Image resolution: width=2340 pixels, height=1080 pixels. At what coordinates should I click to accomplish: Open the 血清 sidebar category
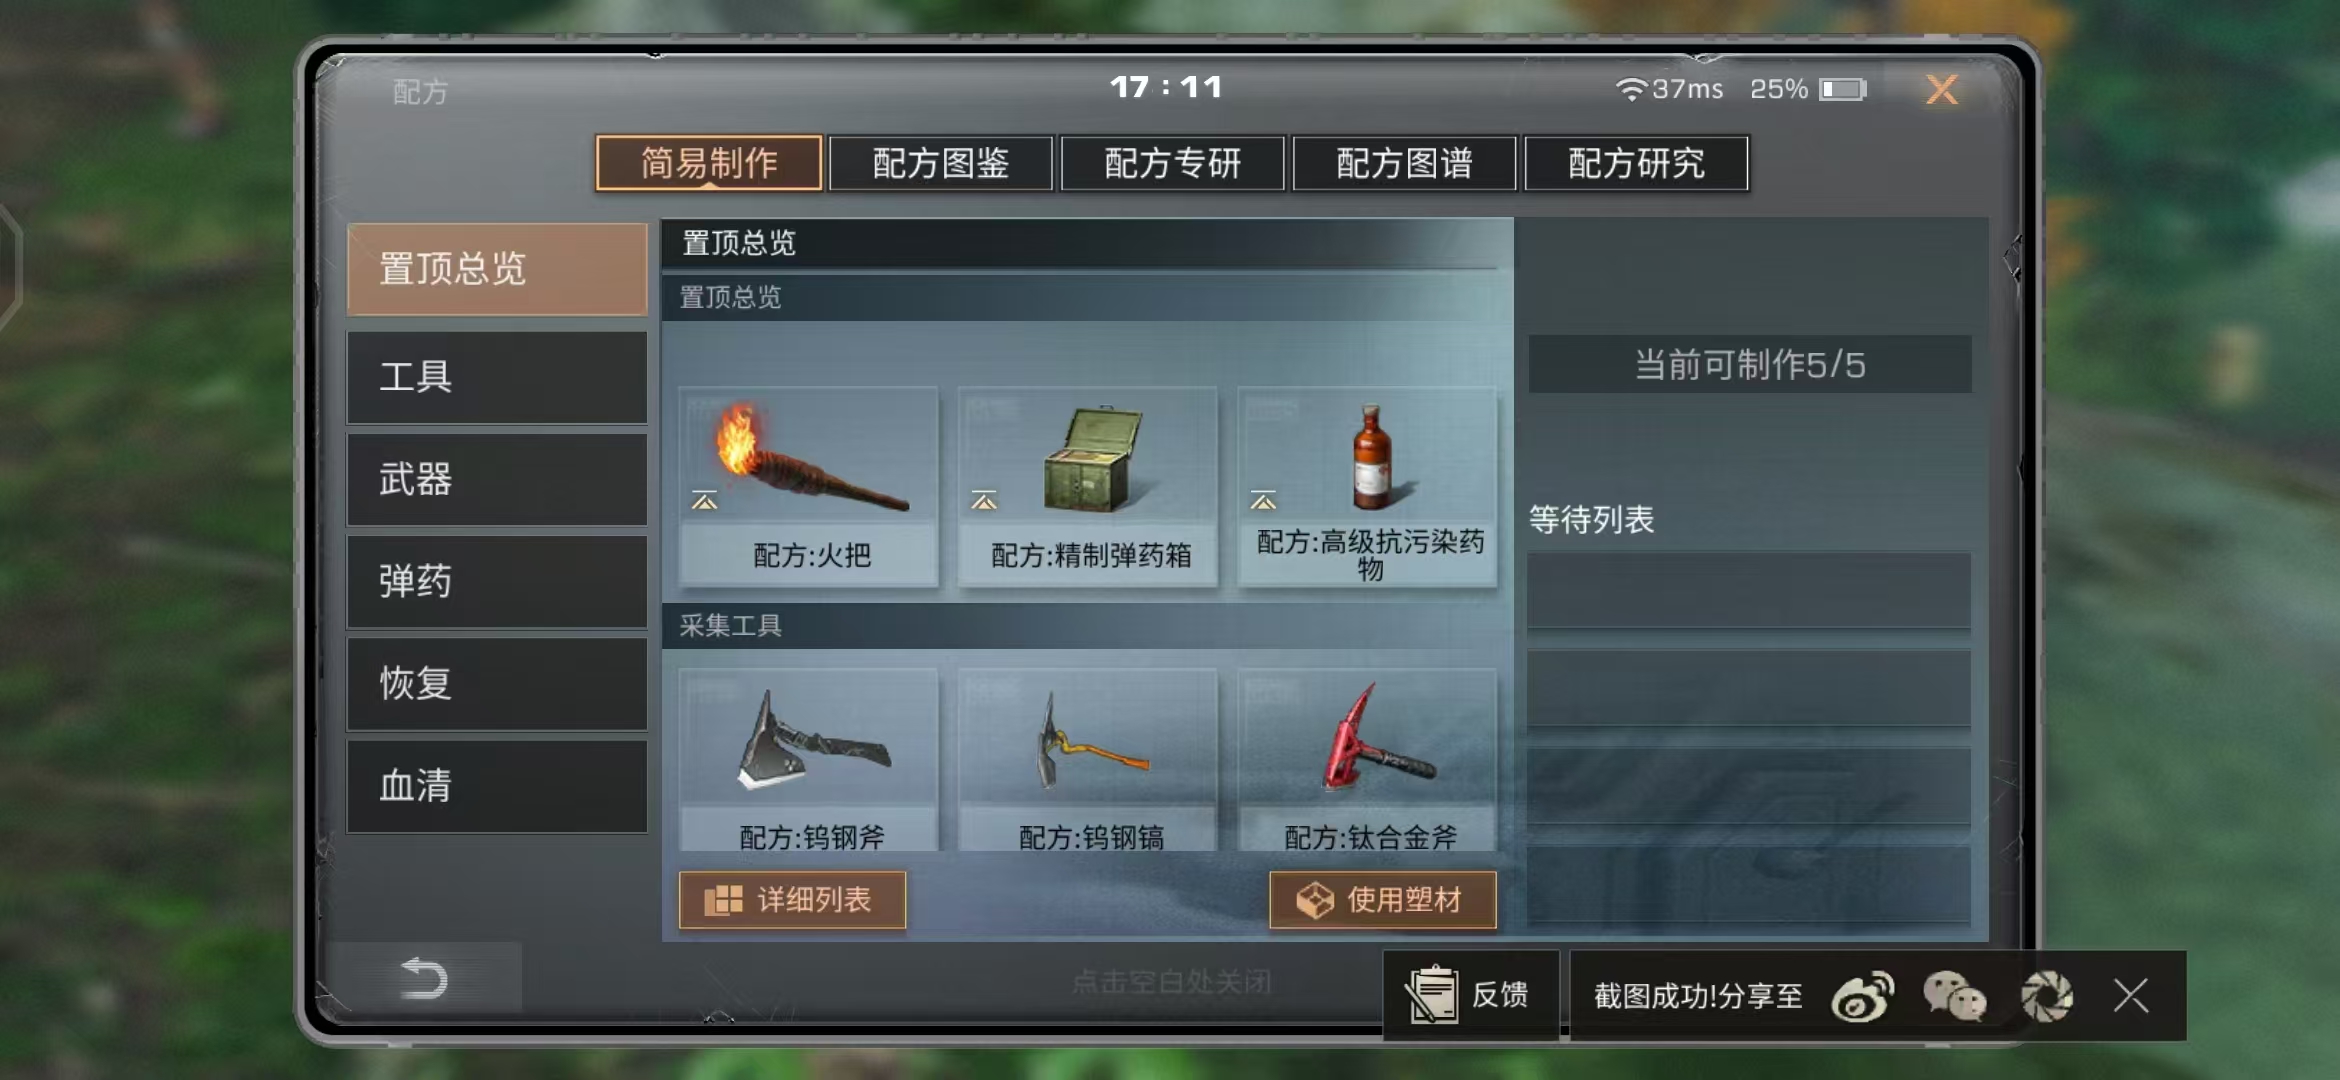(497, 786)
